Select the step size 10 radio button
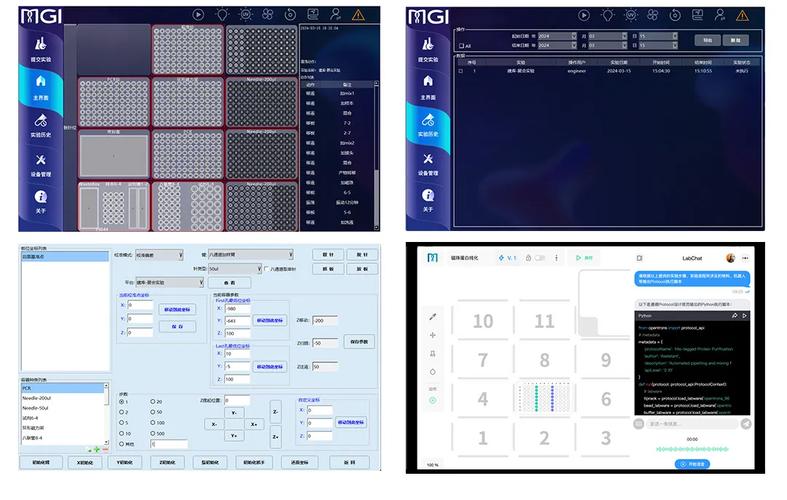 click(122, 434)
